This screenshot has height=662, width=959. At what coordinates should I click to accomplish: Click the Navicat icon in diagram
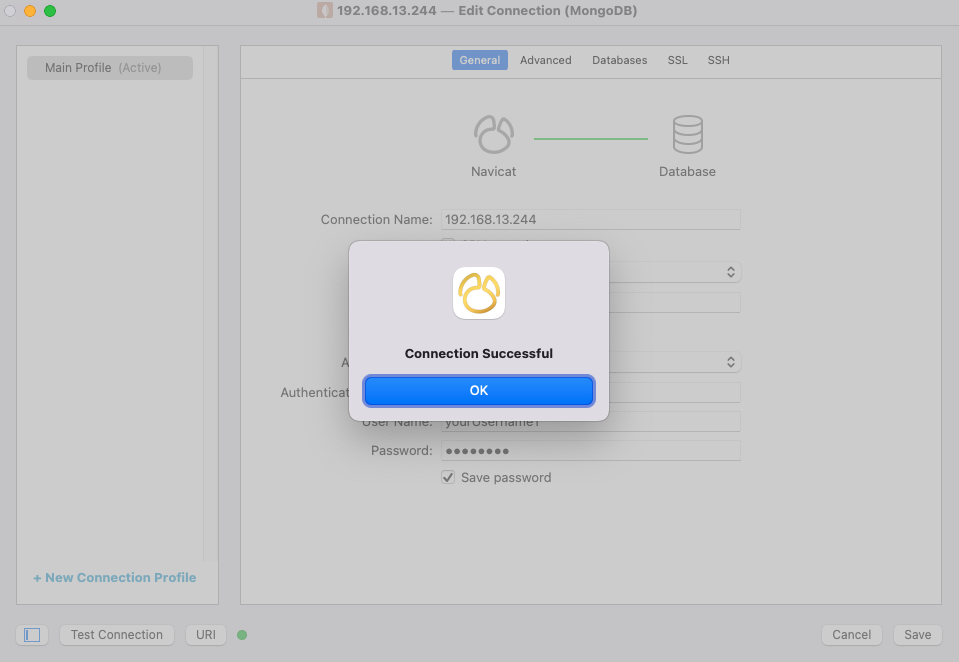(x=494, y=135)
